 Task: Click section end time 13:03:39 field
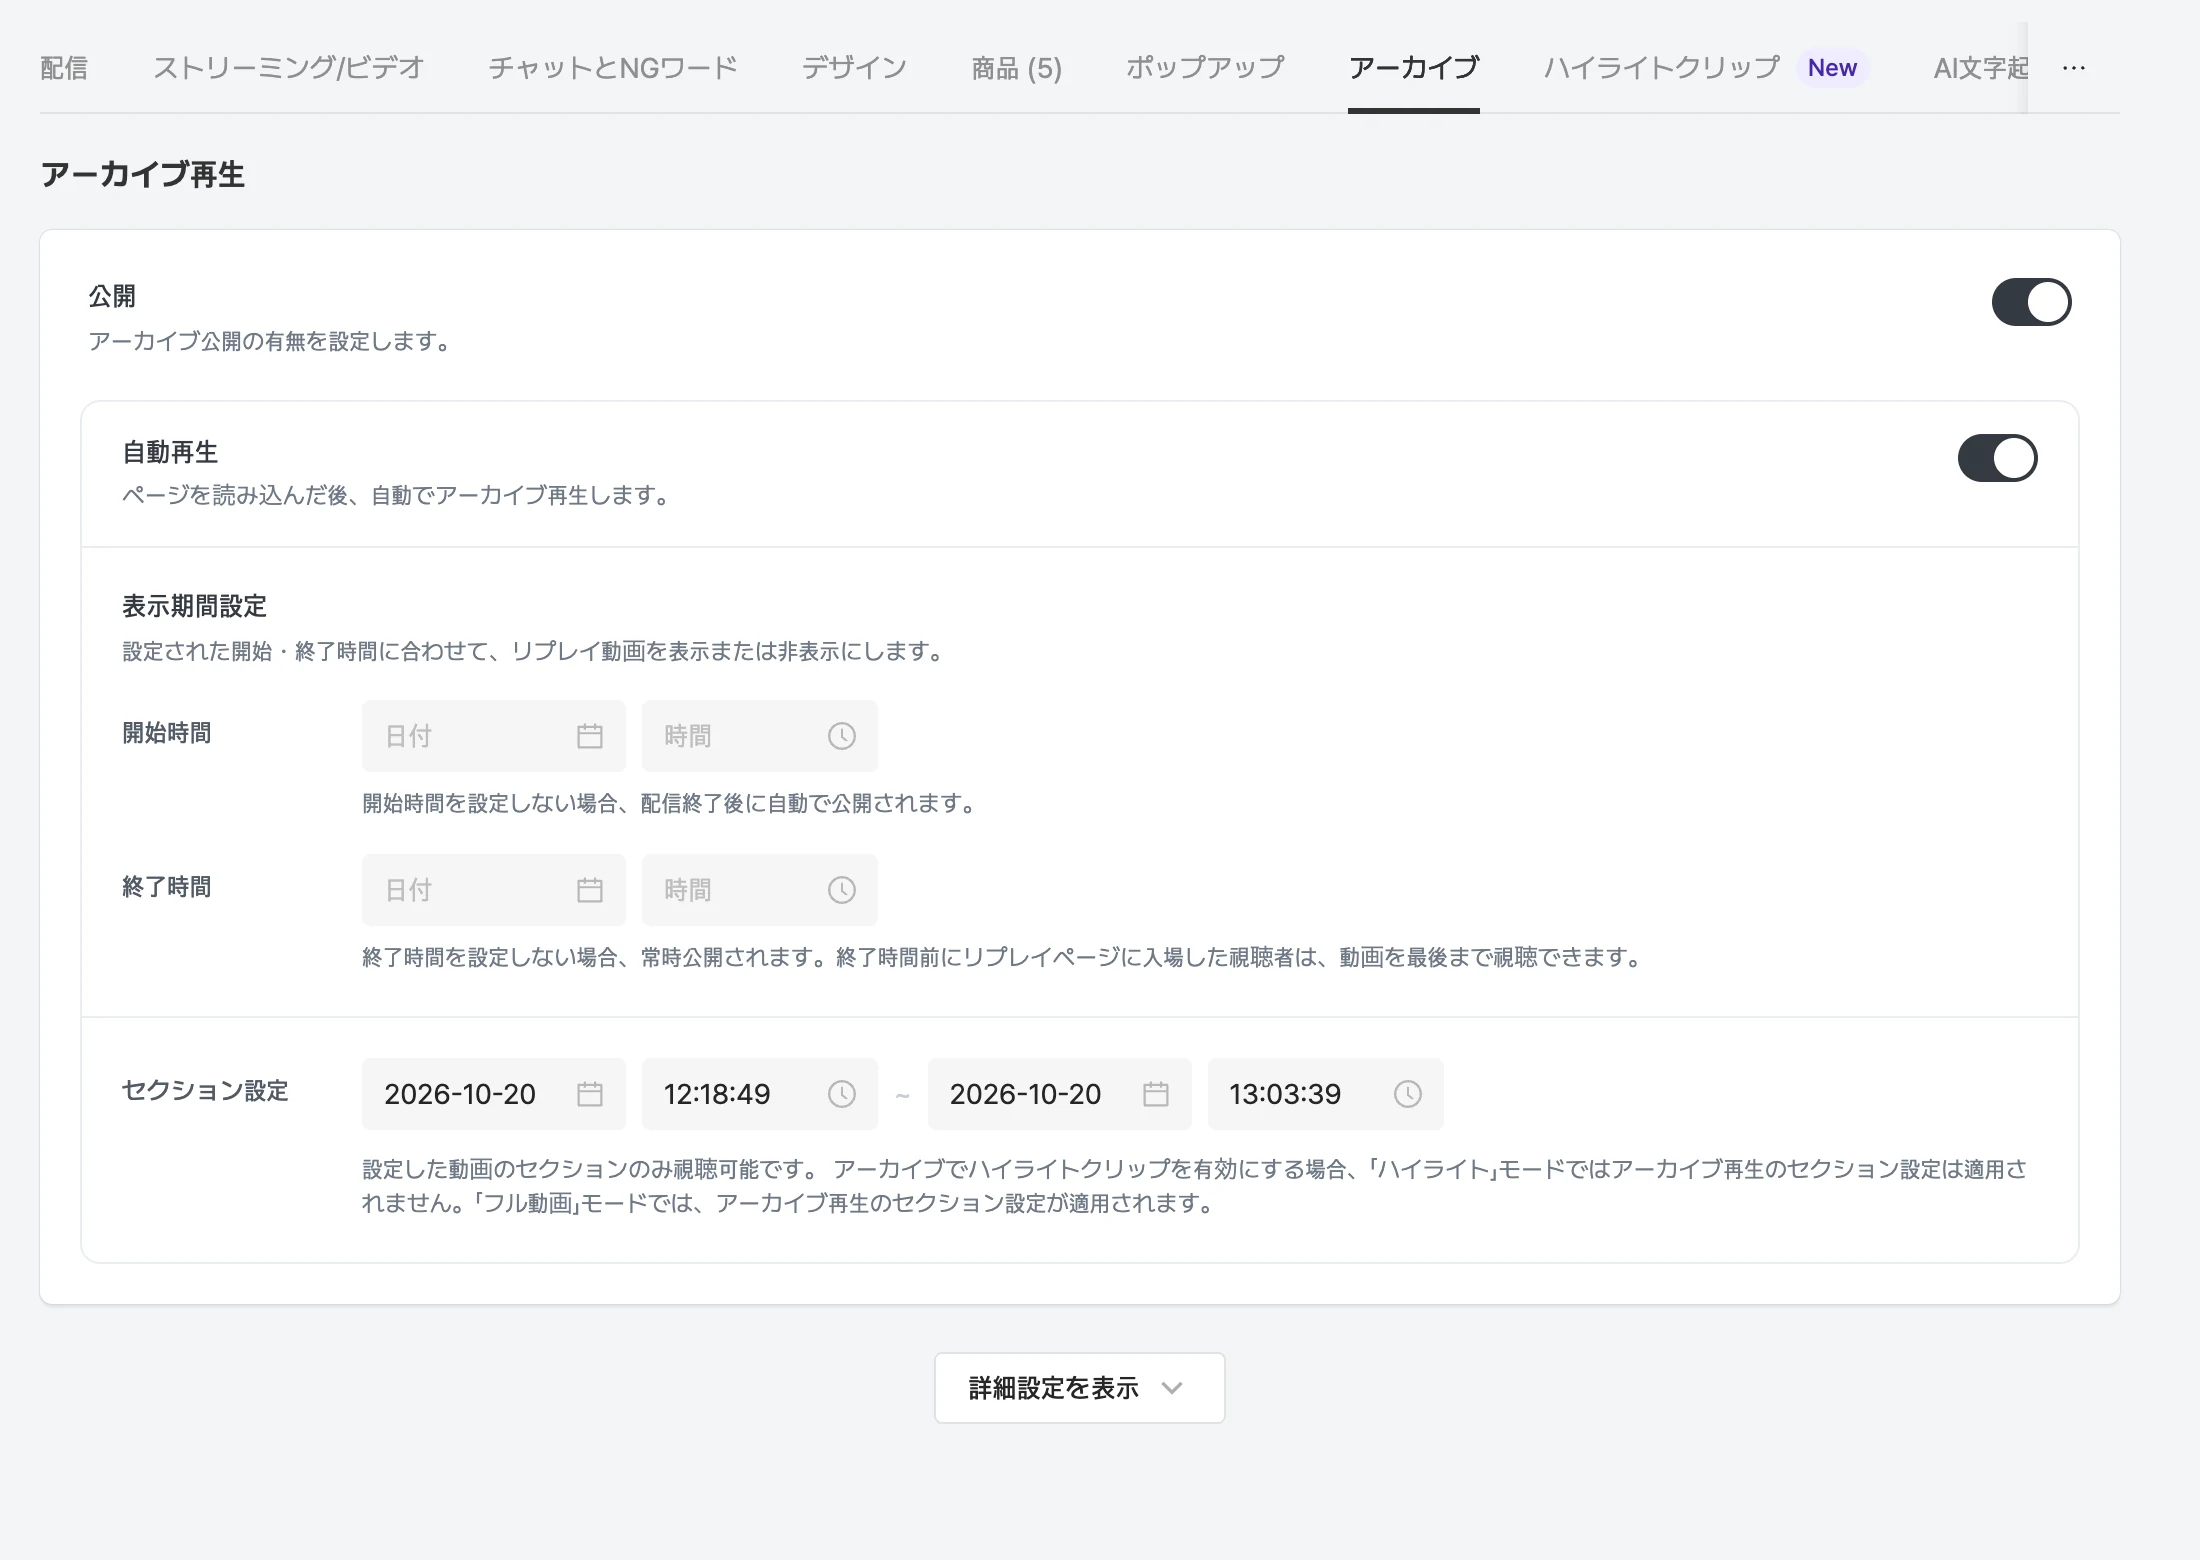tap(1326, 1094)
